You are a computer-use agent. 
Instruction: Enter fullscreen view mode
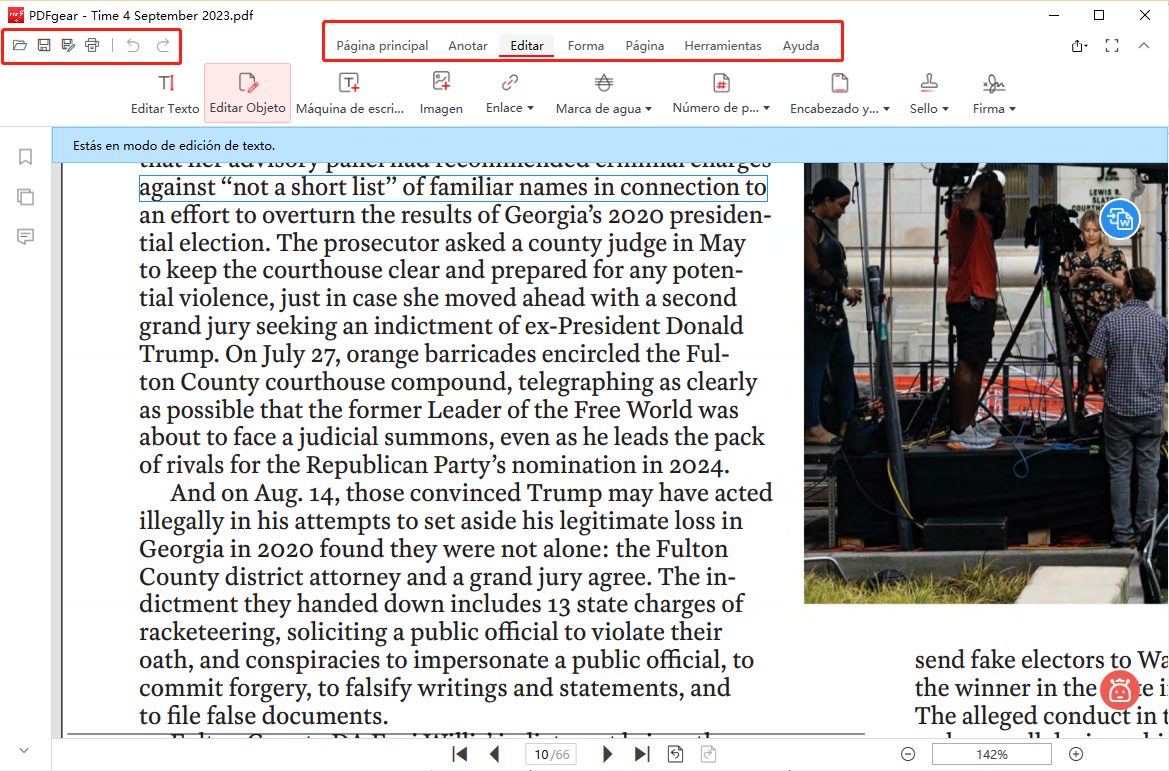click(1112, 45)
